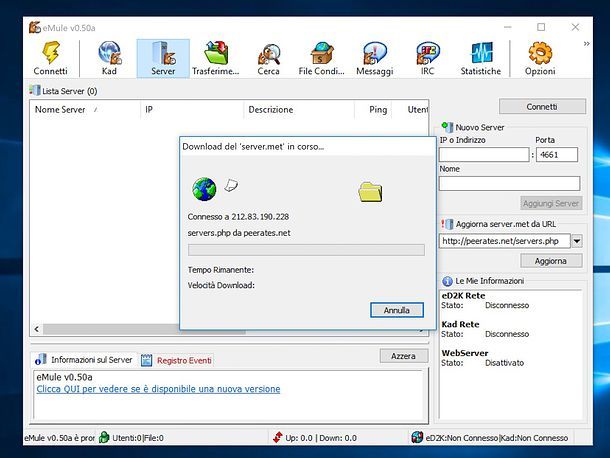The width and height of the screenshot is (610, 458).
Task: Click the 'WebServer' heading
Action: pyautogui.click(x=465, y=353)
